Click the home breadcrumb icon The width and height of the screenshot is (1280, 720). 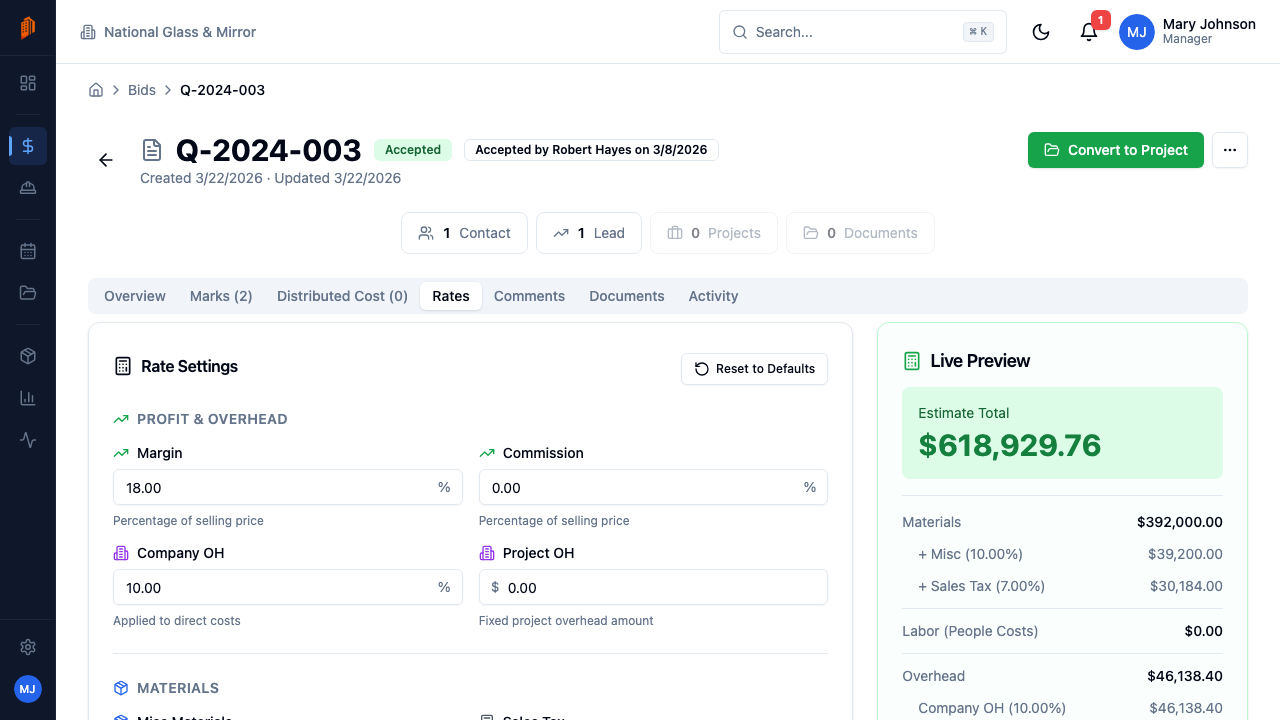(x=96, y=90)
